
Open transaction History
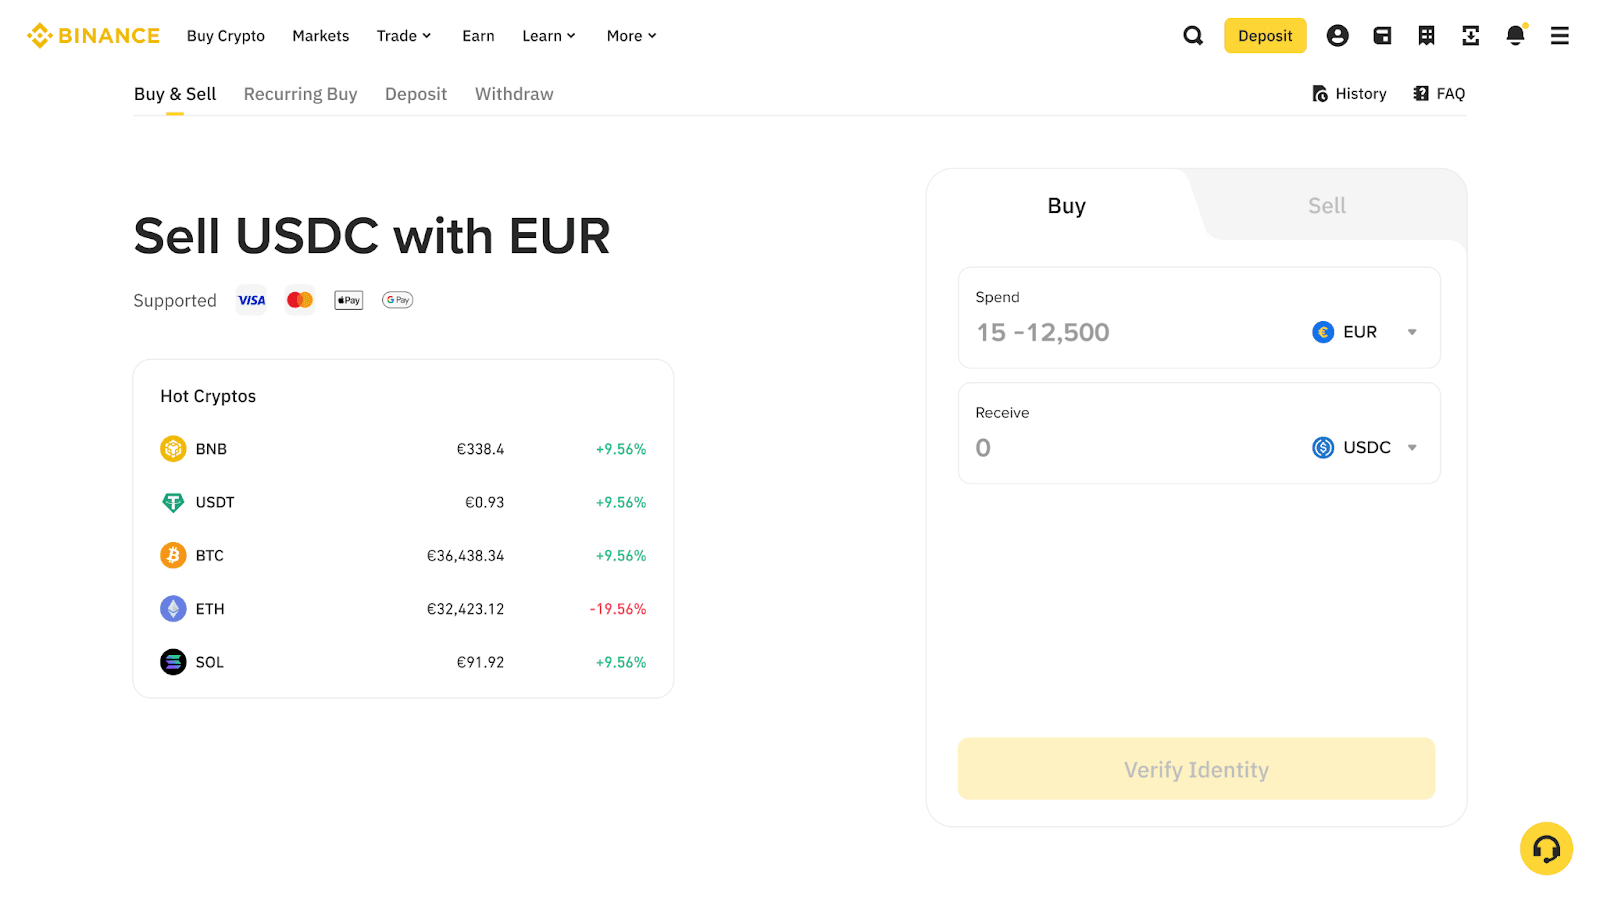coord(1349,94)
